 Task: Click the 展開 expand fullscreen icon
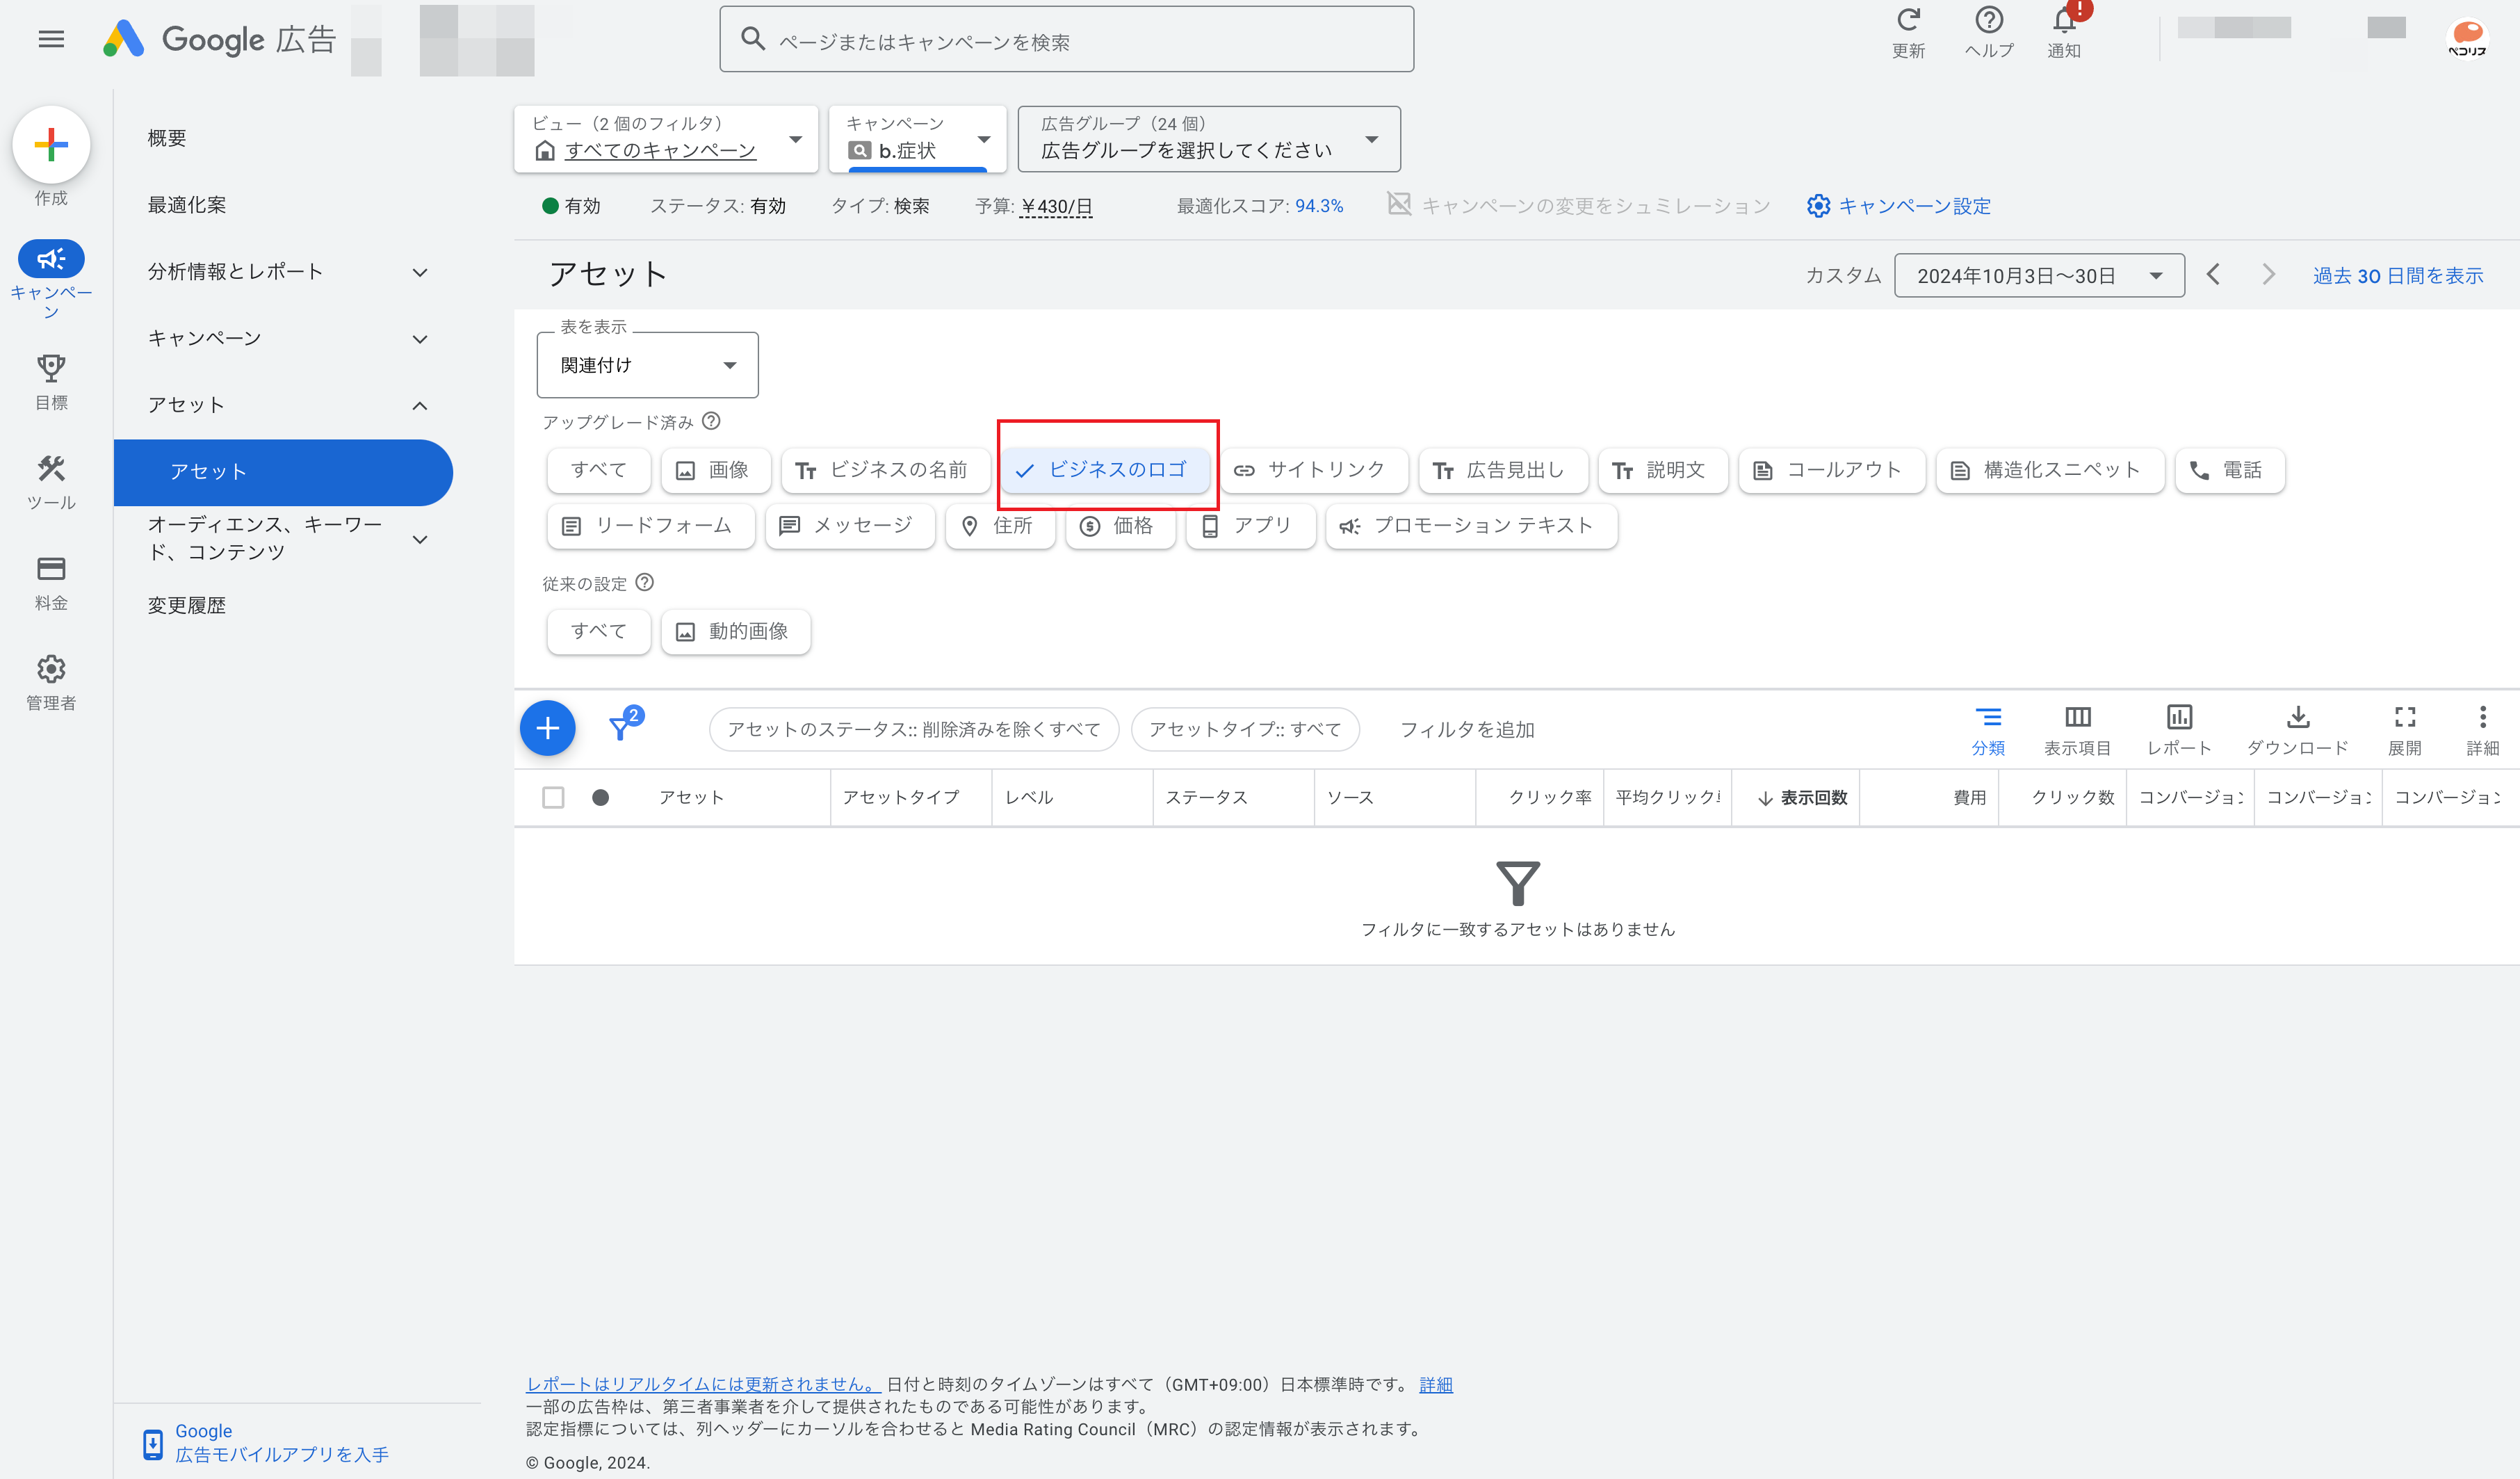(x=2404, y=728)
